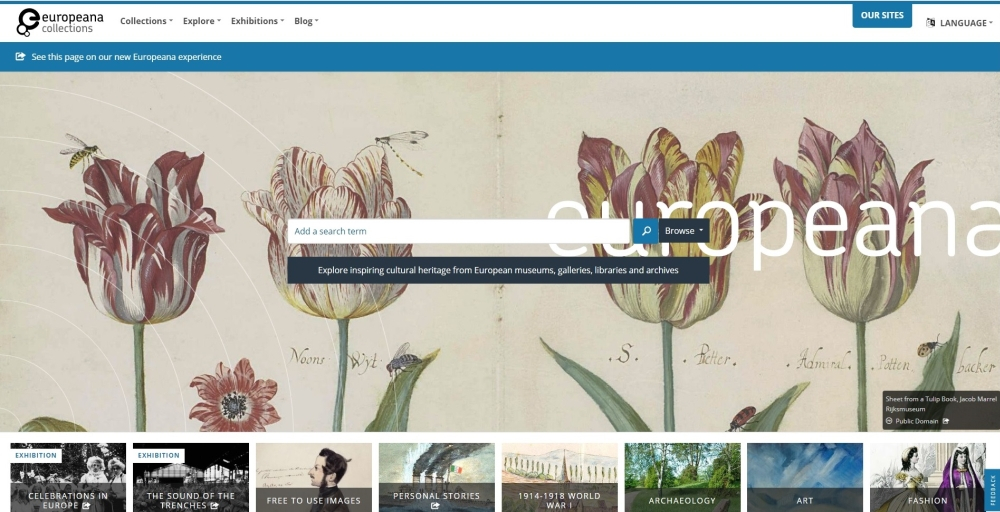Click the external link icon on Celebrations in Europe
Image resolution: width=1000 pixels, height=512 pixels.
point(86,506)
